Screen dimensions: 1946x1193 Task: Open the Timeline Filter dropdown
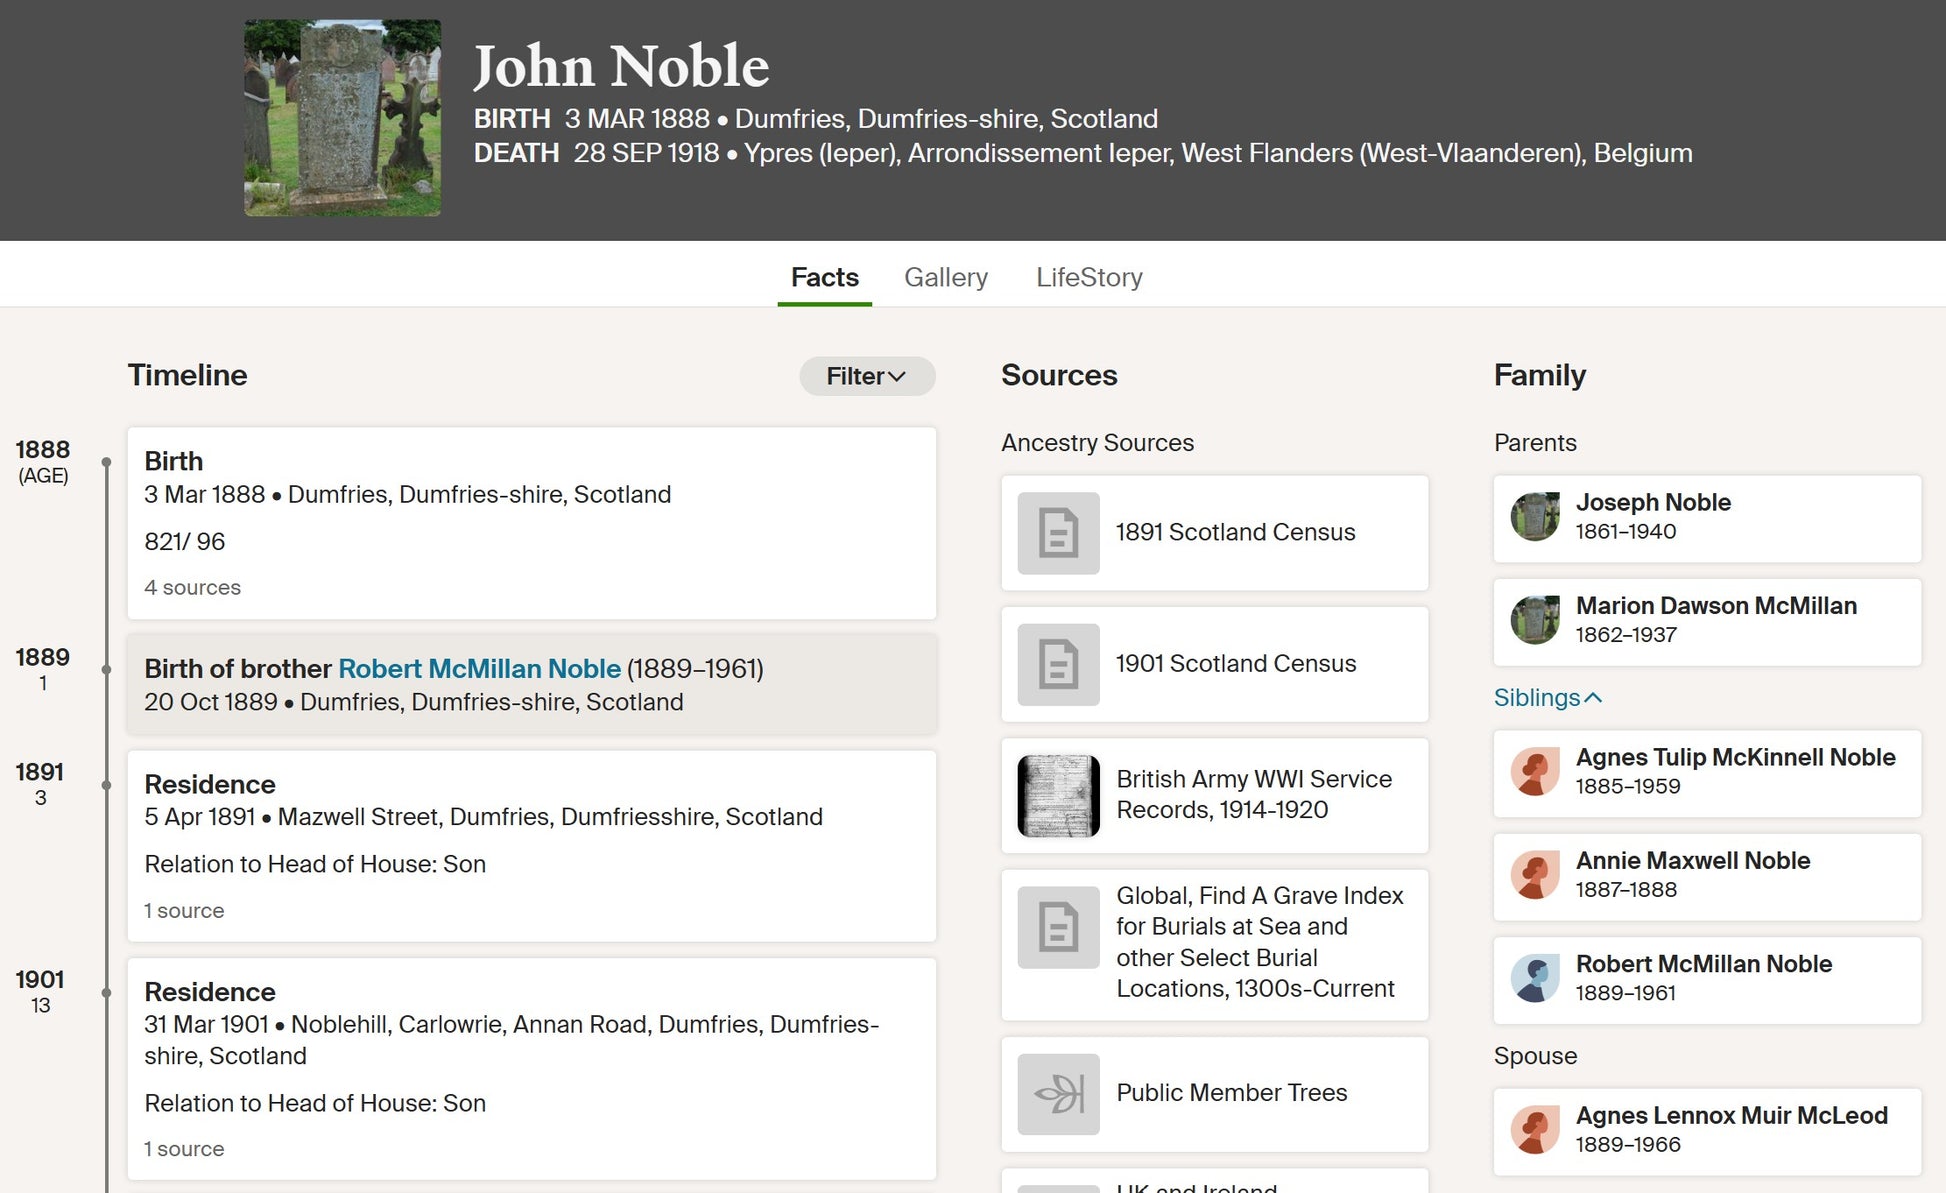click(866, 376)
